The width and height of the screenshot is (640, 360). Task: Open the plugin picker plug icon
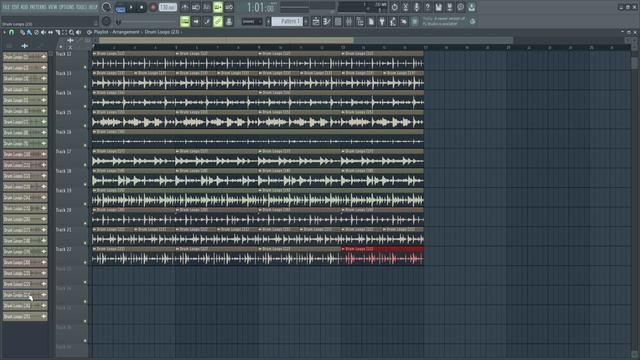[382, 21]
